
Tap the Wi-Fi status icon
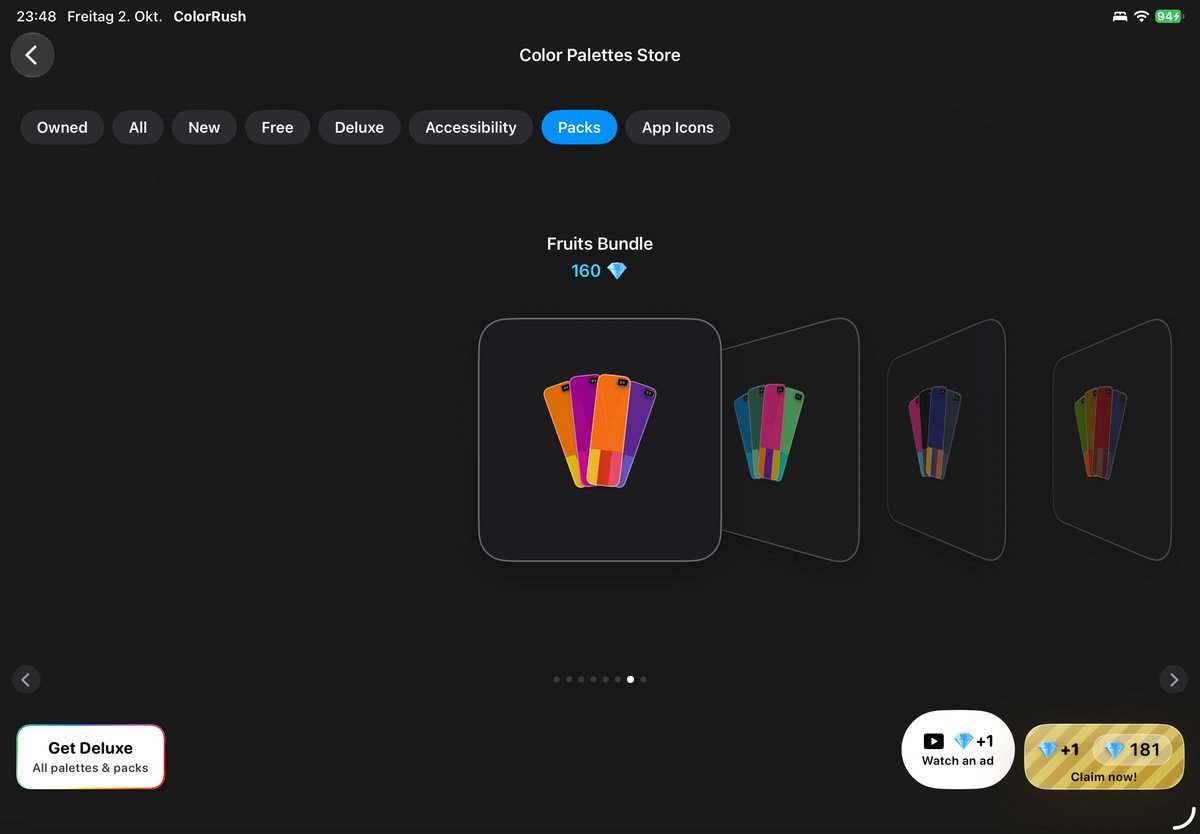coord(1141,17)
